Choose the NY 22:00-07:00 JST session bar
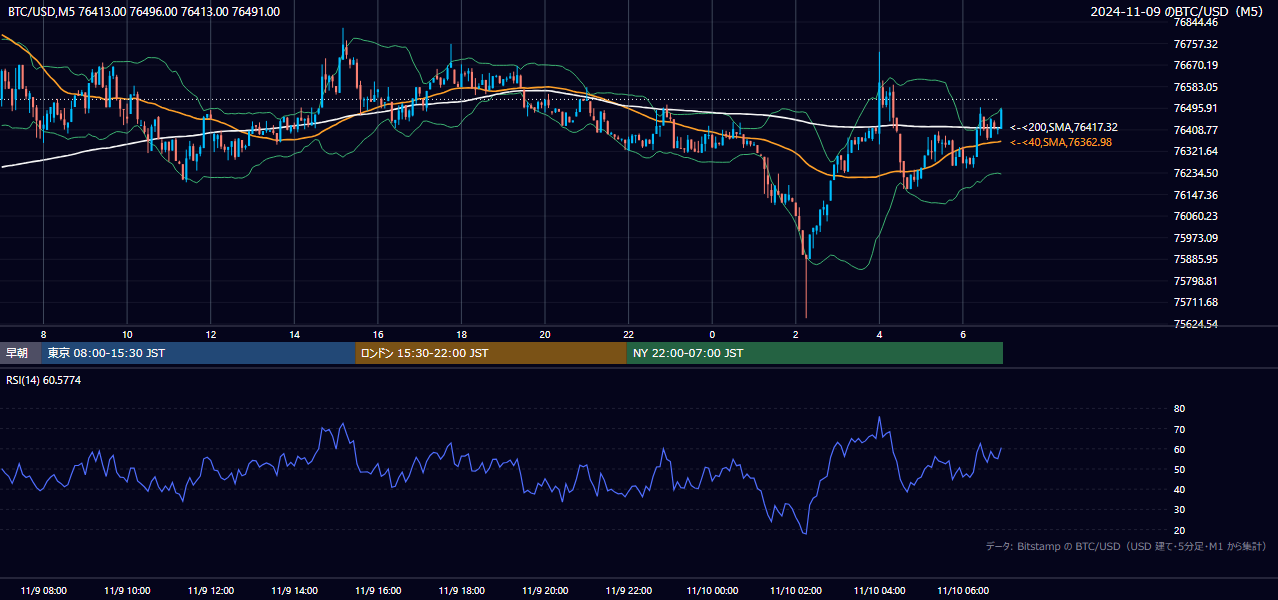This screenshot has width=1278, height=600. (x=815, y=353)
